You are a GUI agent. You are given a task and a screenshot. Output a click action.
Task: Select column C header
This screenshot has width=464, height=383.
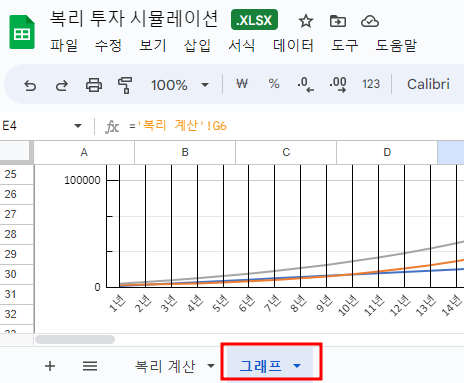286,152
